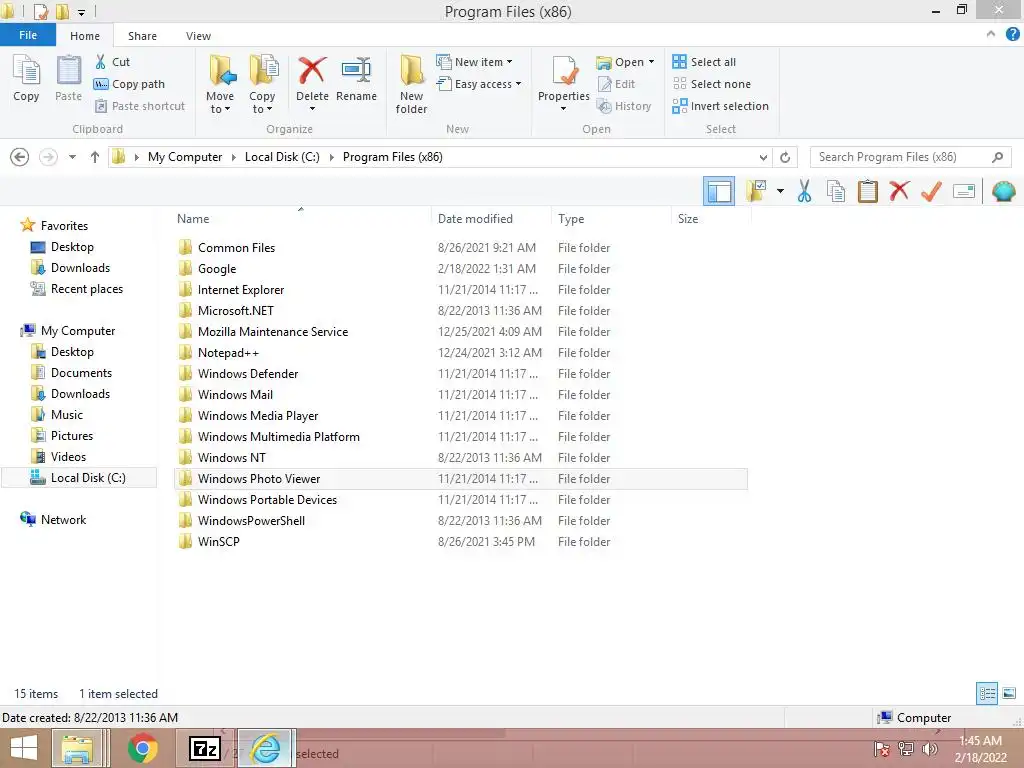
Task: Create a New folder from the ribbon
Action: click(x=411, y=84)
